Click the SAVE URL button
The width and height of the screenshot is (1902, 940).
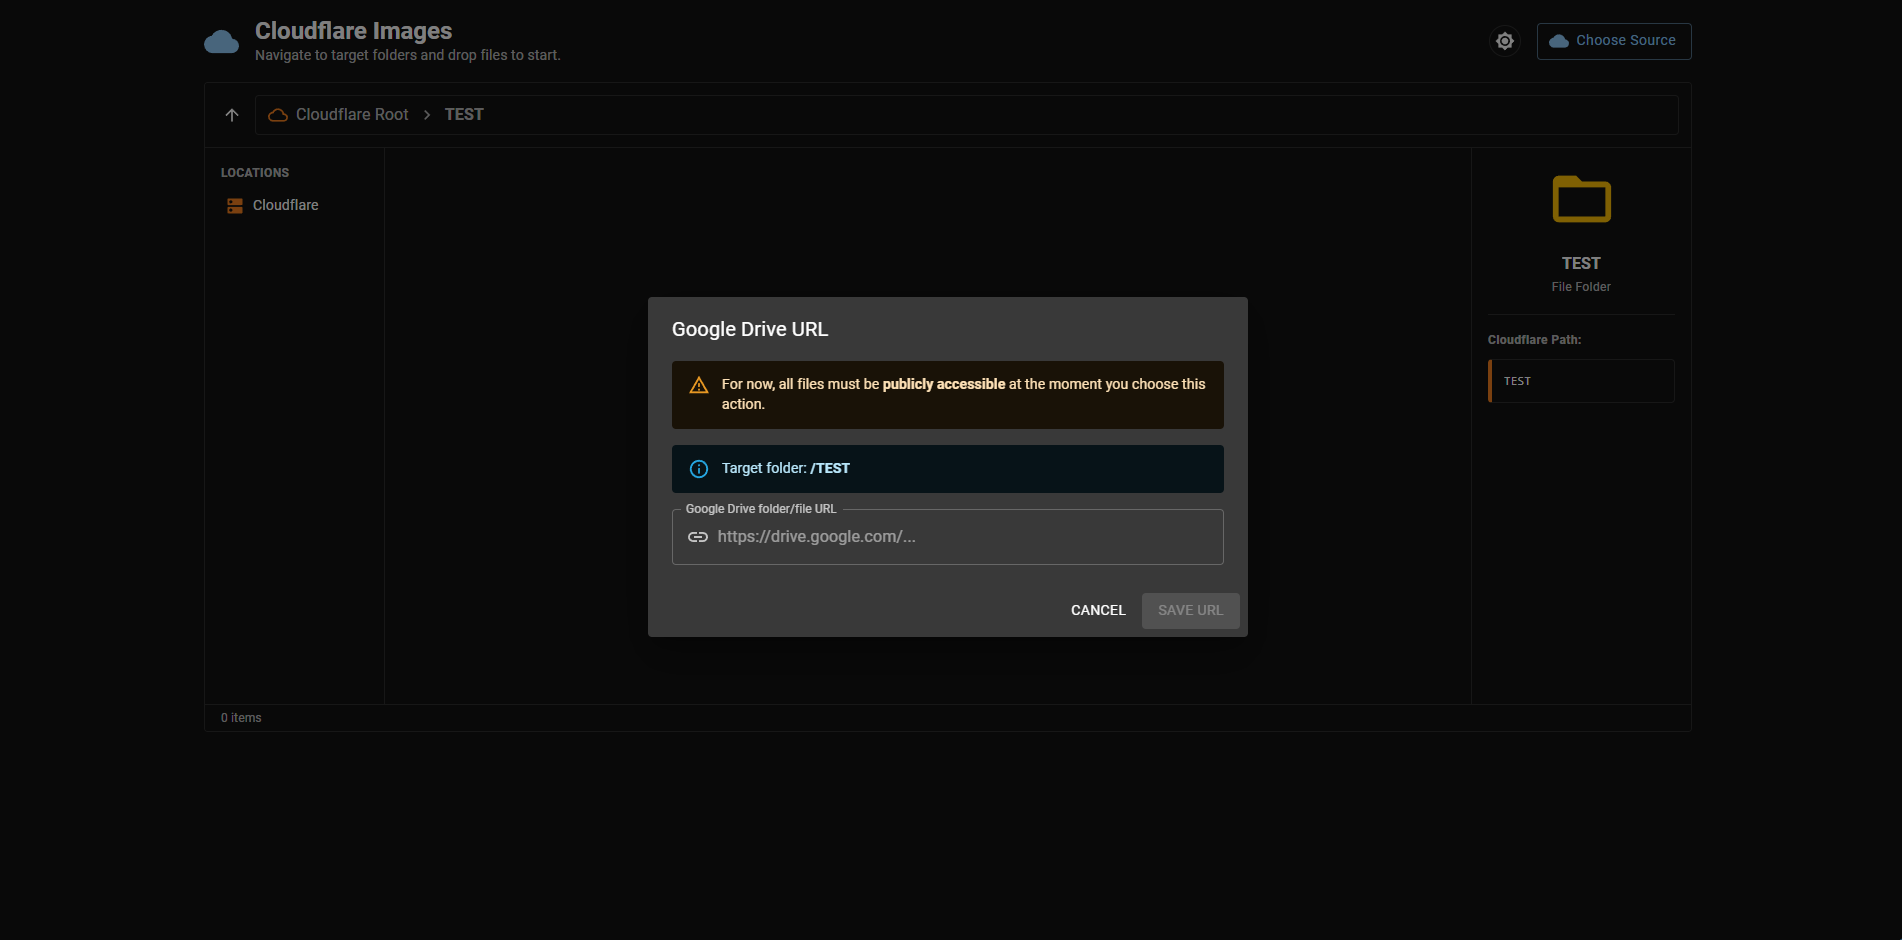[1190, 611]
